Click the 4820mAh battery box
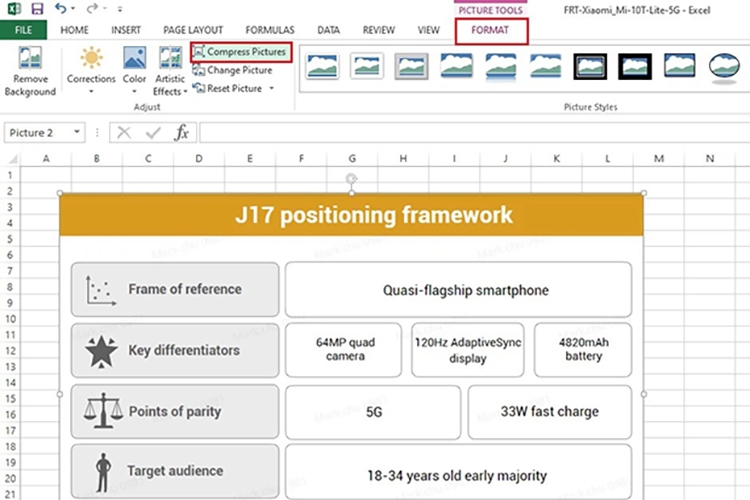Screen dimensions: 750x500 click(x=583, y=350)
